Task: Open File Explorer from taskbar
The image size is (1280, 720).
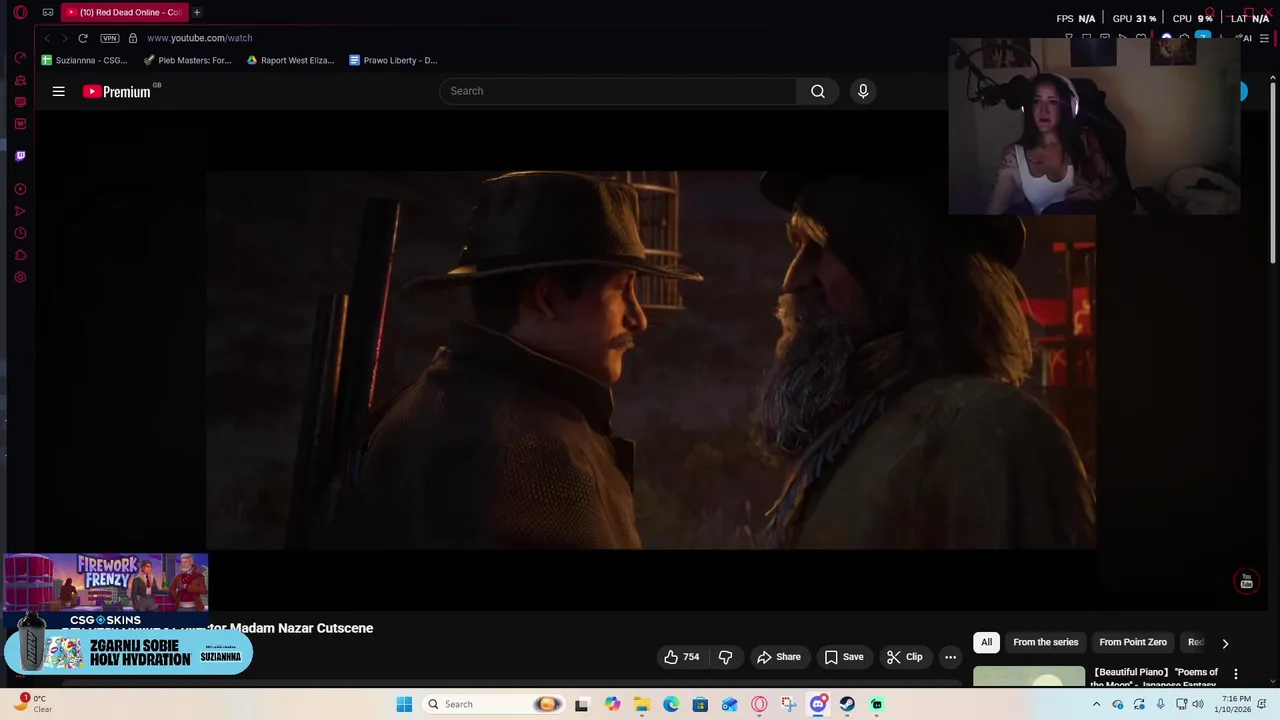Action: click(x=641, y=704)
